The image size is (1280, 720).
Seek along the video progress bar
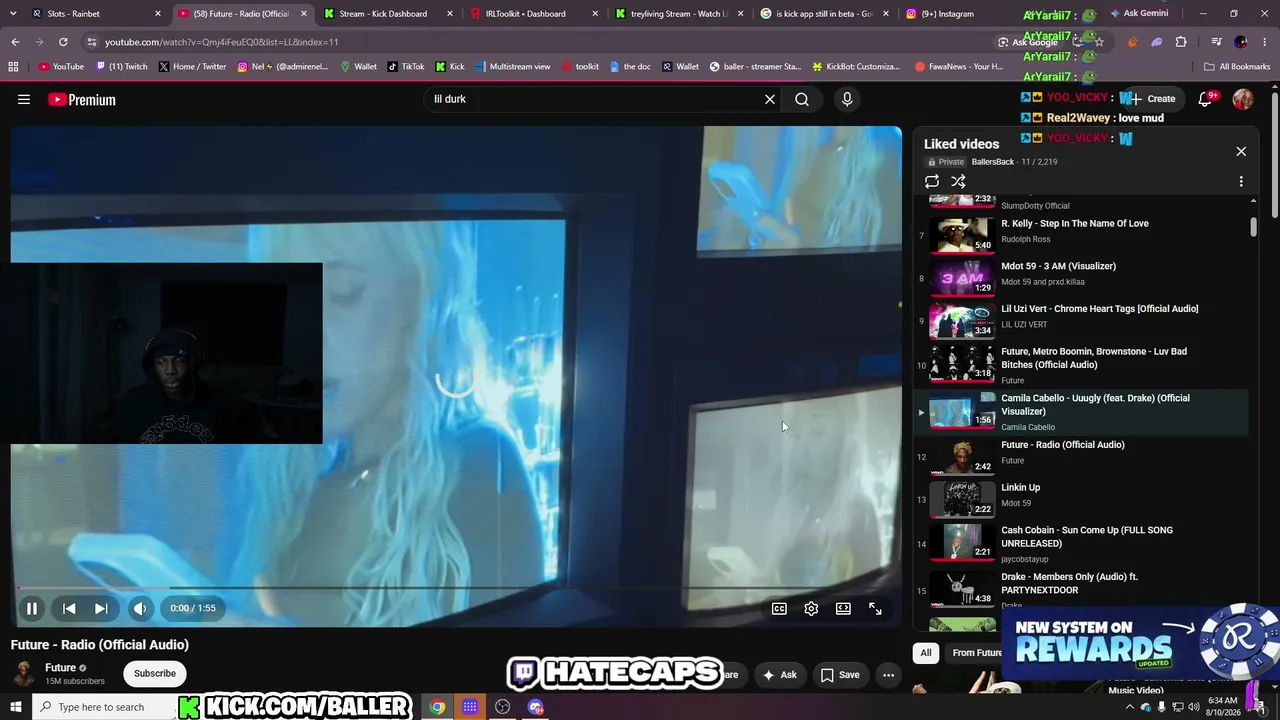[456, 588]
